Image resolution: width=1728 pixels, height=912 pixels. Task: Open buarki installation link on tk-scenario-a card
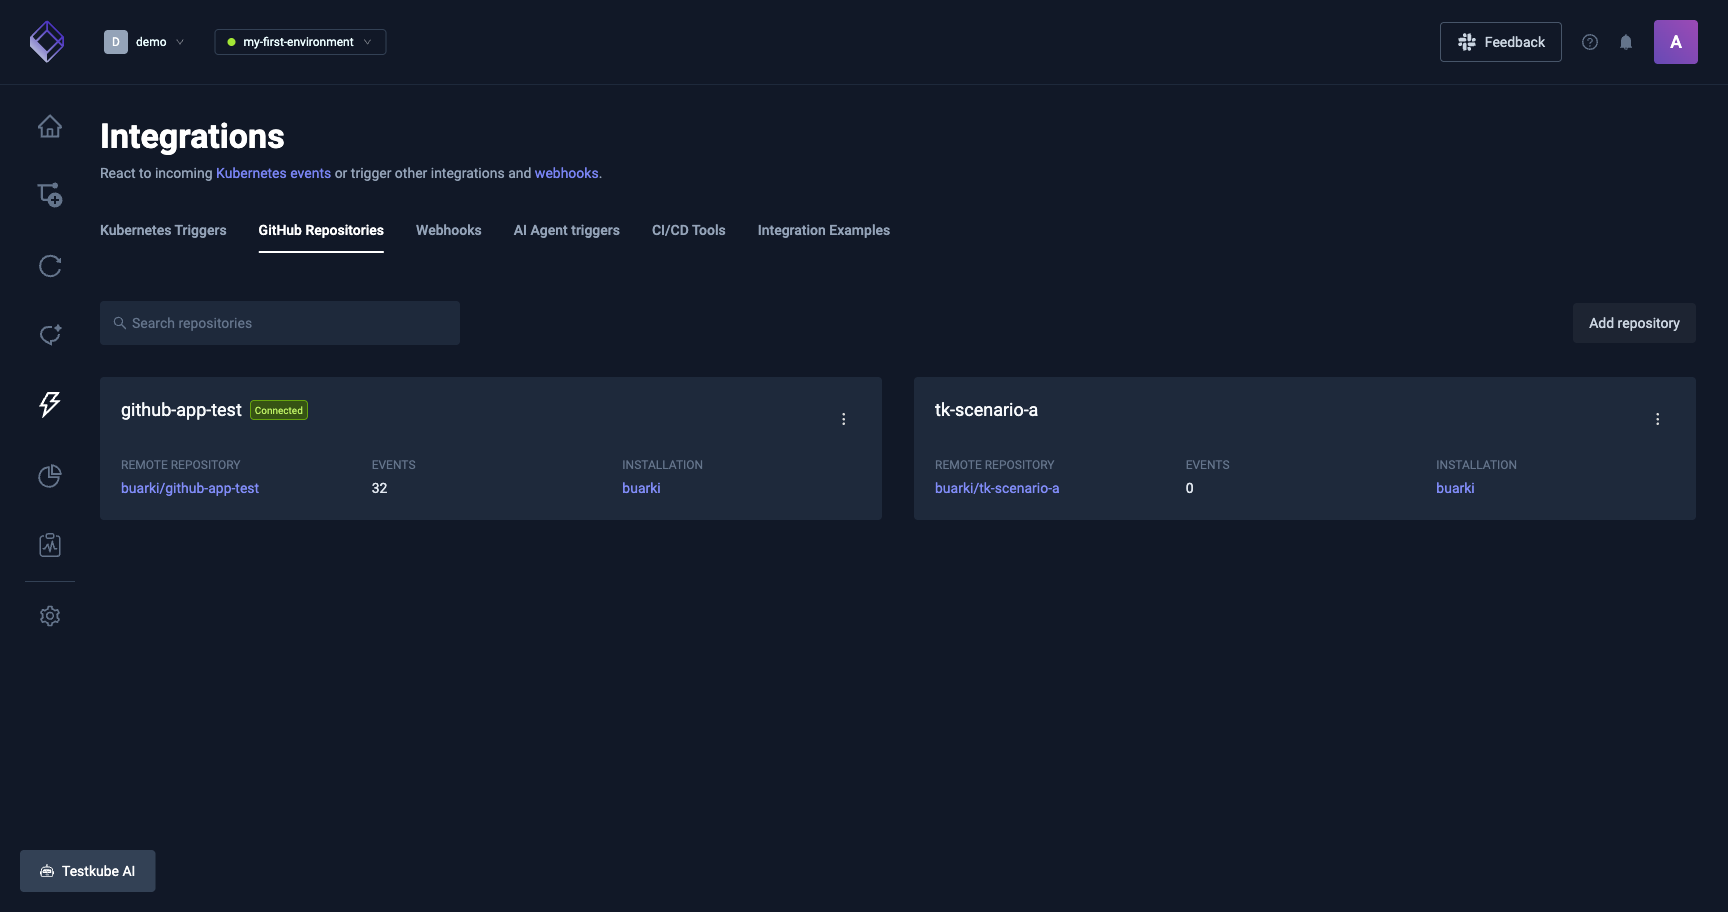[x=1455, y=488]
